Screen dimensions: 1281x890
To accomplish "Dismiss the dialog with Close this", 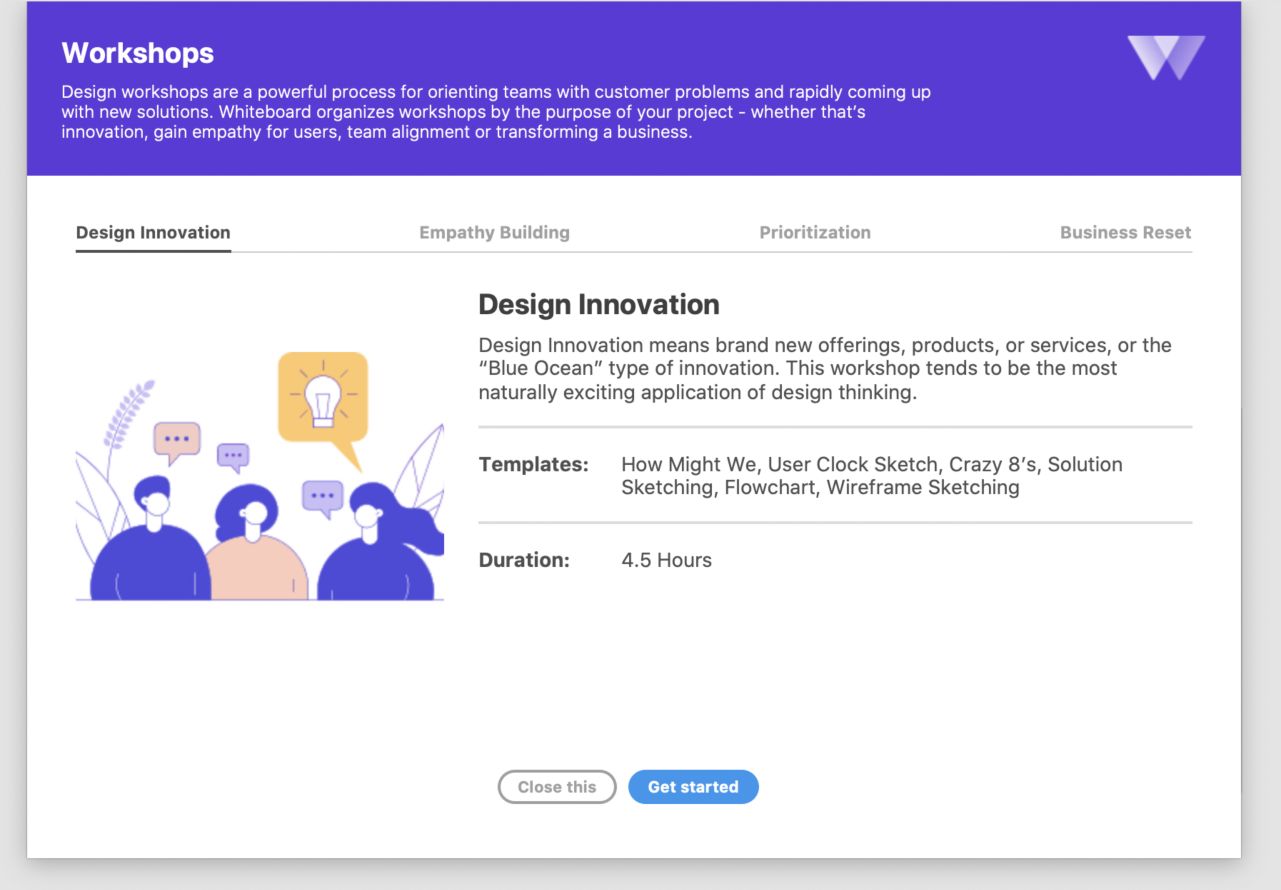I will pos(557,787).
